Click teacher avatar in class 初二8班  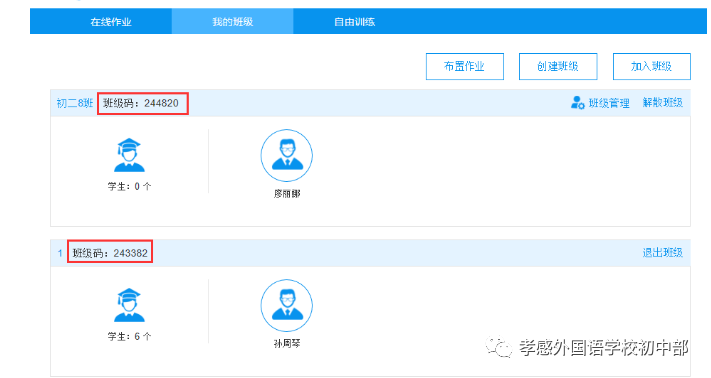(287, 155)
